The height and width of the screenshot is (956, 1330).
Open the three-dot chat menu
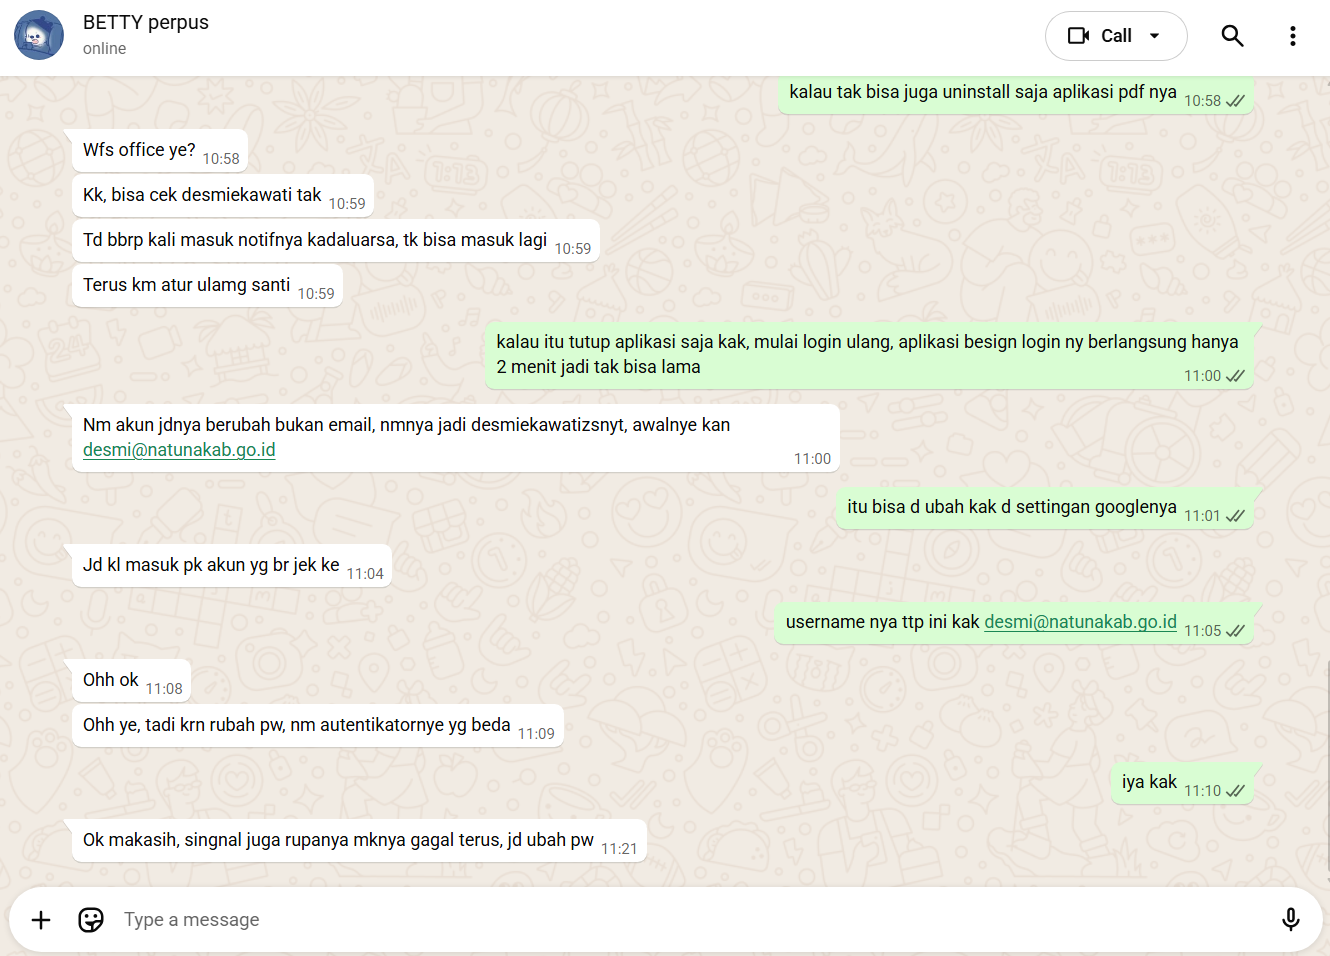point(1293,36)
